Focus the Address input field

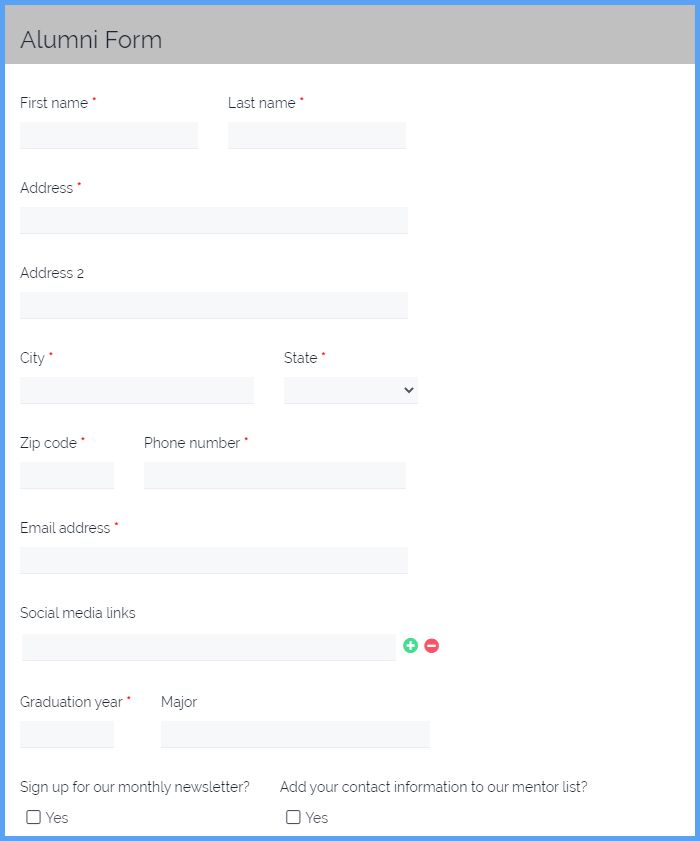[x=214, y=220]
